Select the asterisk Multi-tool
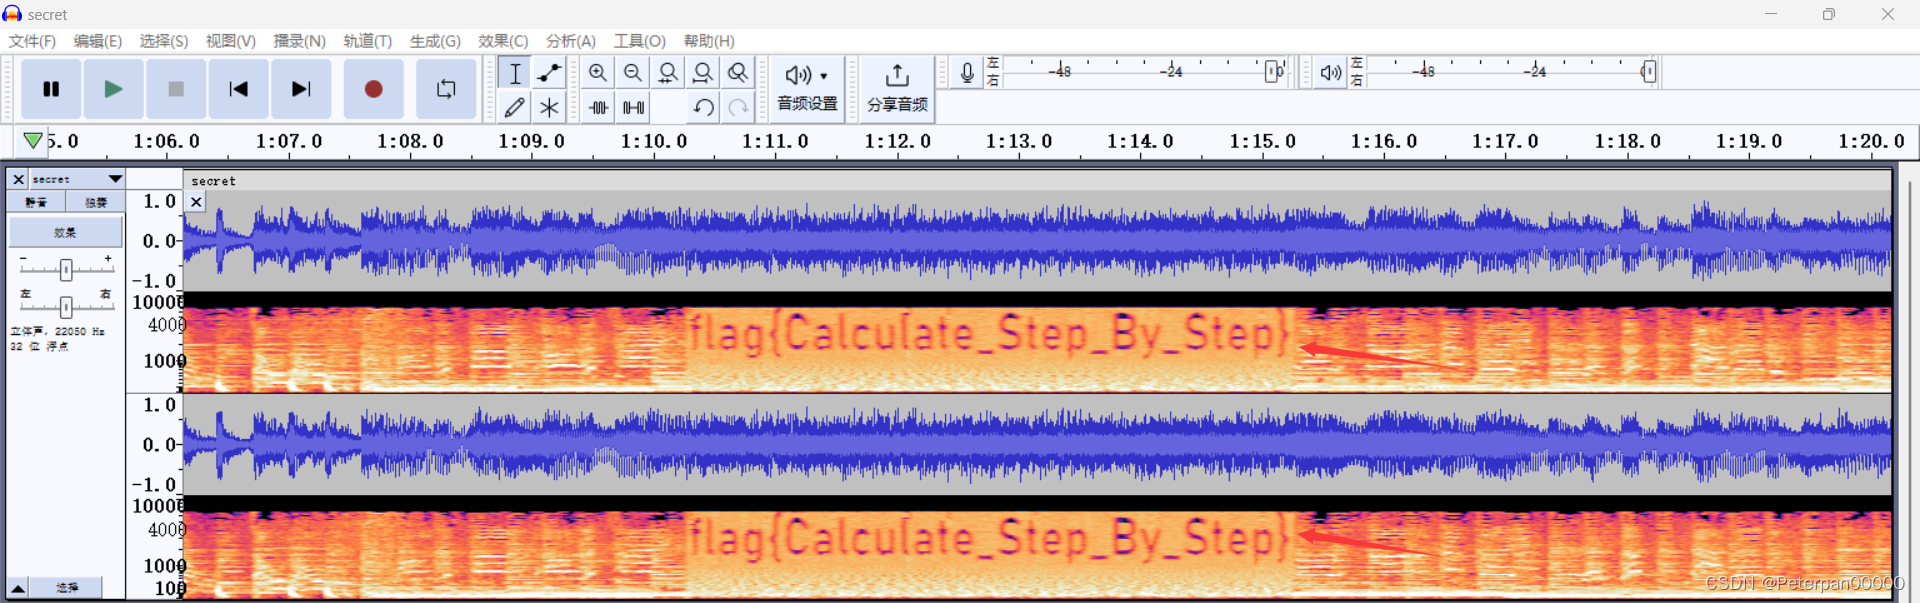Viewport: 1920px width, 603px height. (x=549, y=107)
